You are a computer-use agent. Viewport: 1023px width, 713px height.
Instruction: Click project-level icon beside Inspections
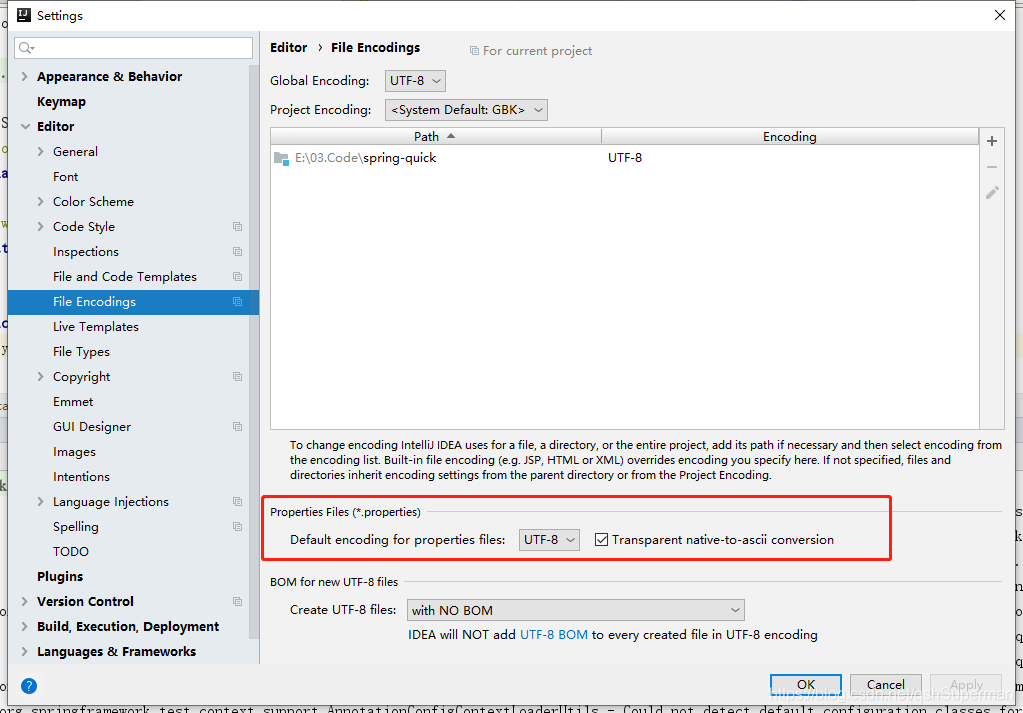(x=237, y=252)
